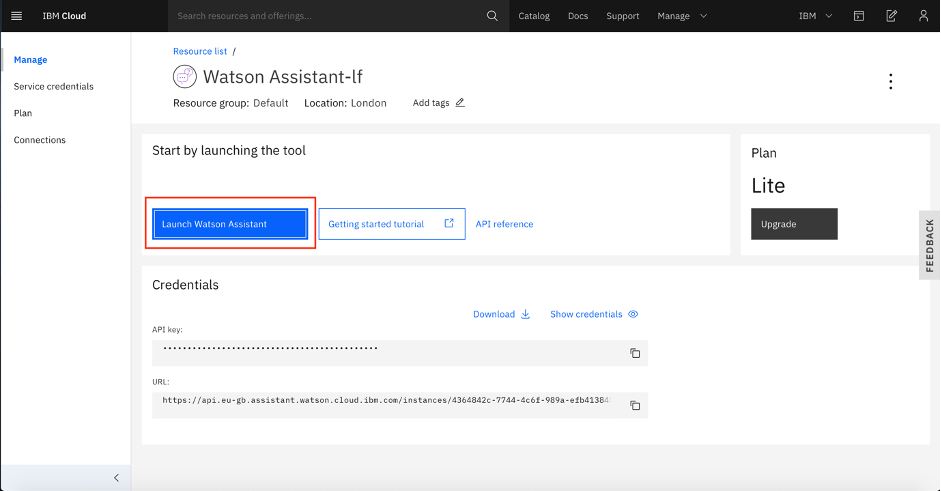Click the Credentials heading
Image resolution: width=941 pixels, height=491 pixels.
click(185, 285)
